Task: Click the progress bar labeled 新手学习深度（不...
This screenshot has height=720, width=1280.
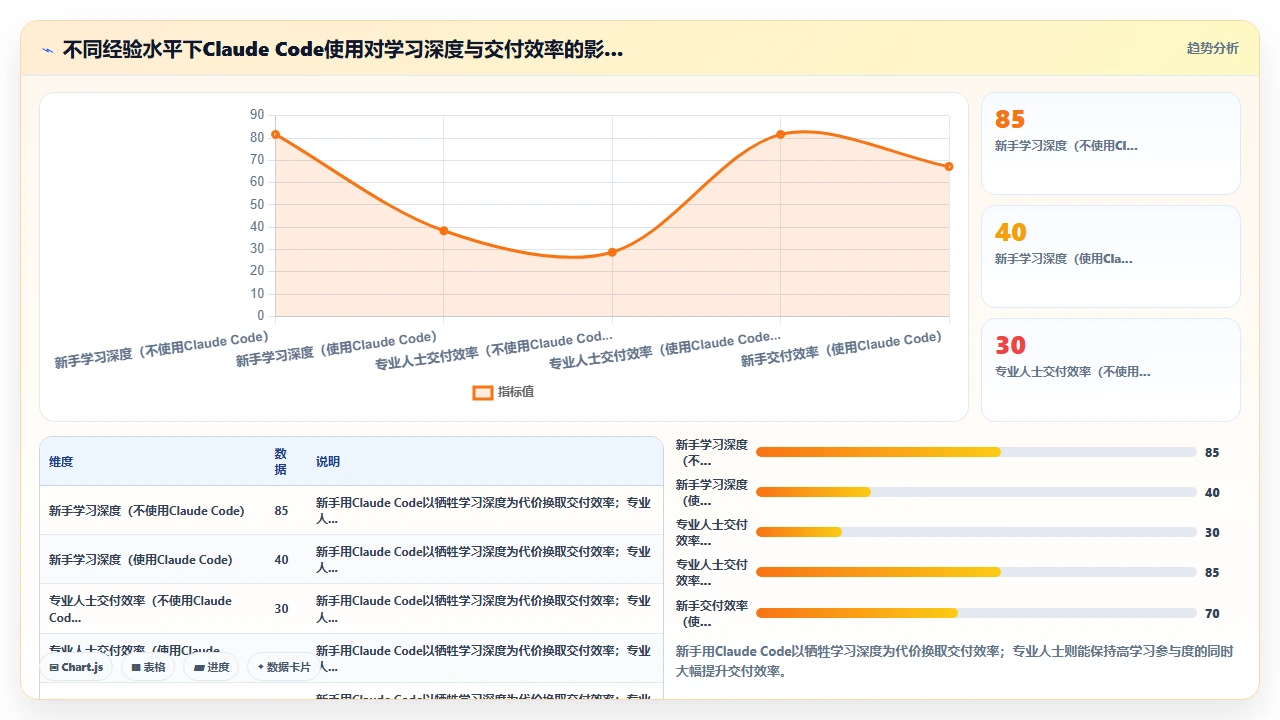Action: tap(976, 452)
